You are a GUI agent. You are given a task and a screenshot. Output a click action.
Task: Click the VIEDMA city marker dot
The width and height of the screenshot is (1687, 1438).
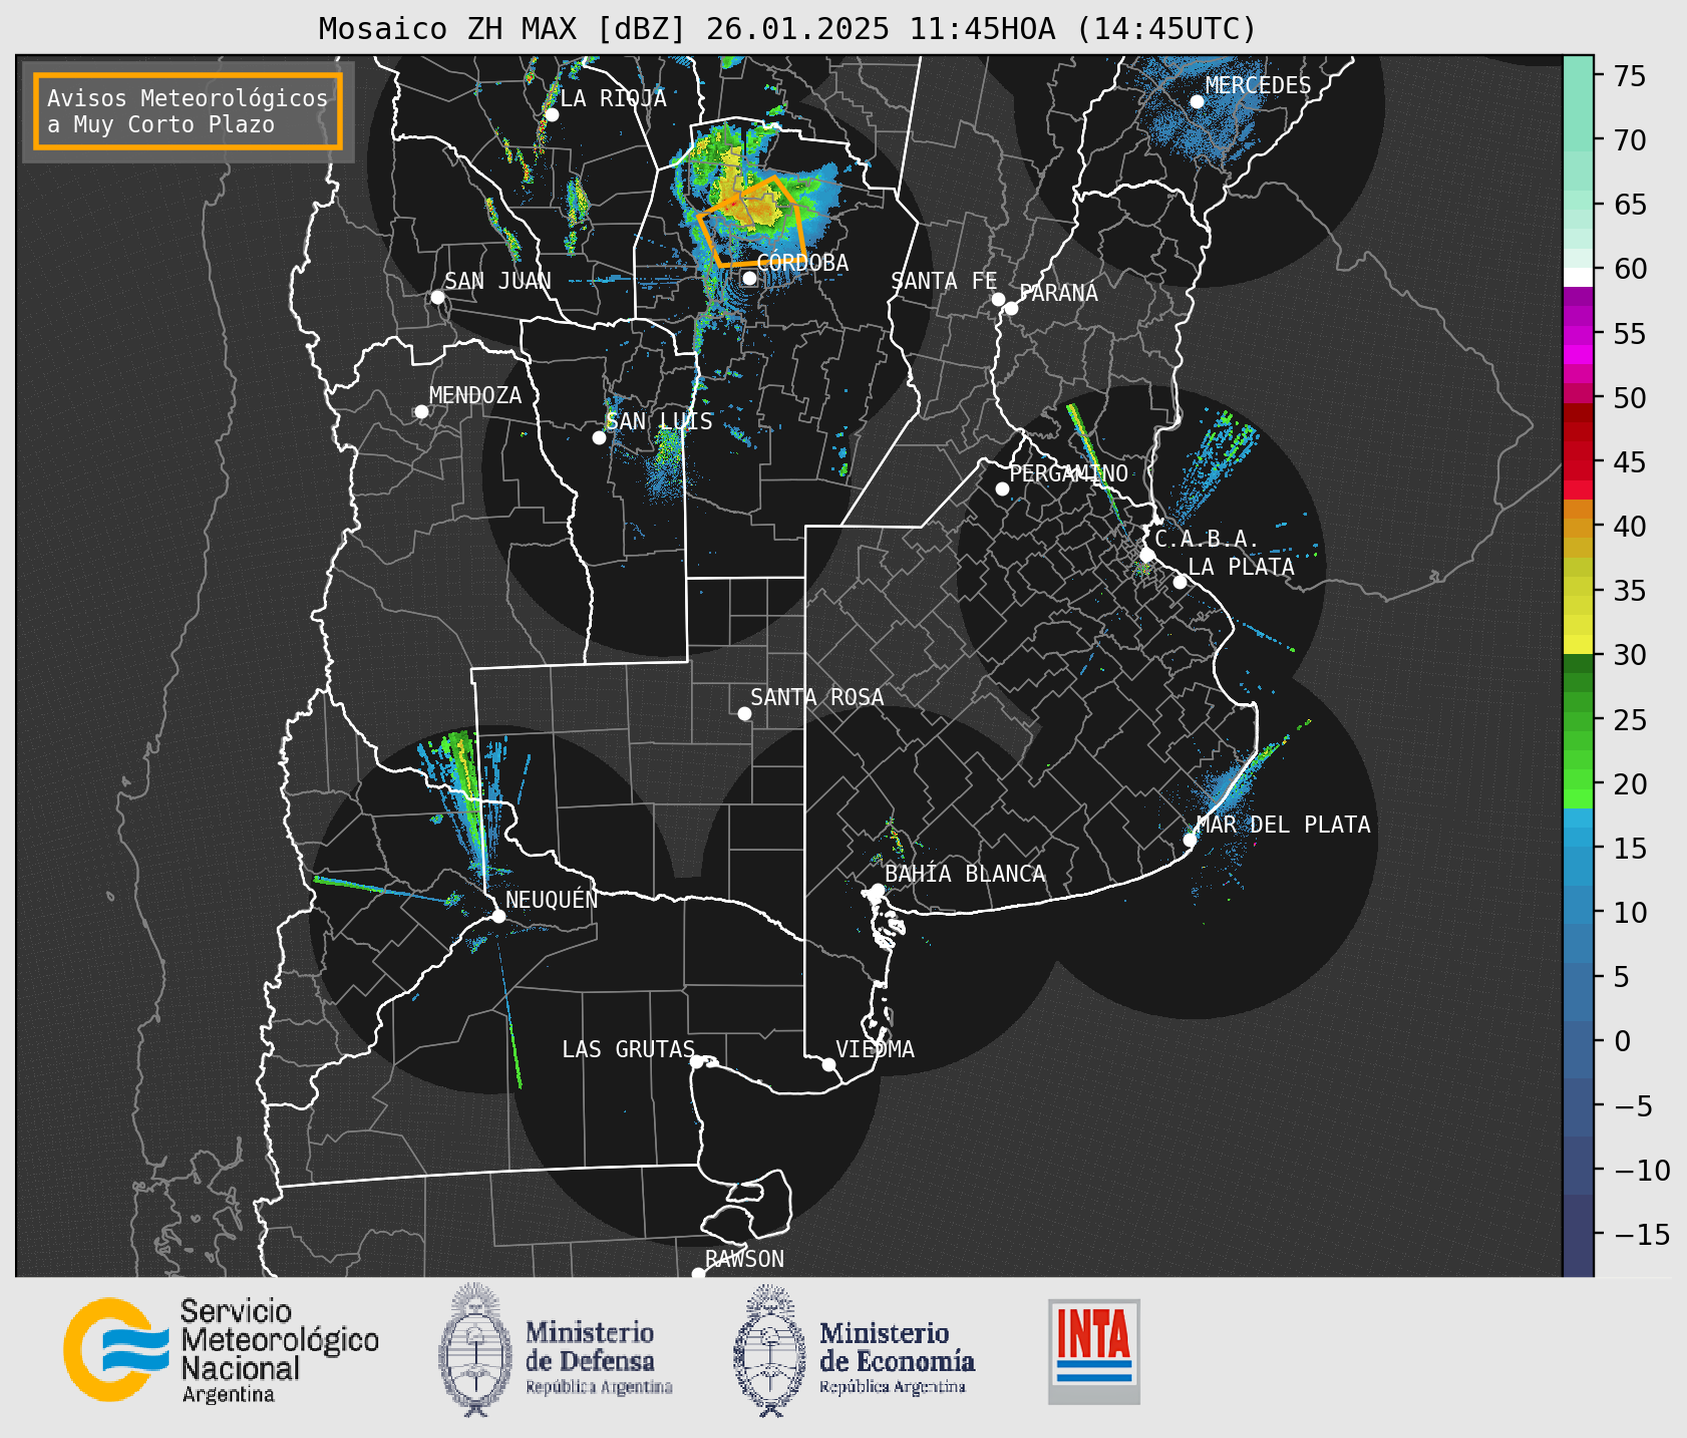[828, 1064]
